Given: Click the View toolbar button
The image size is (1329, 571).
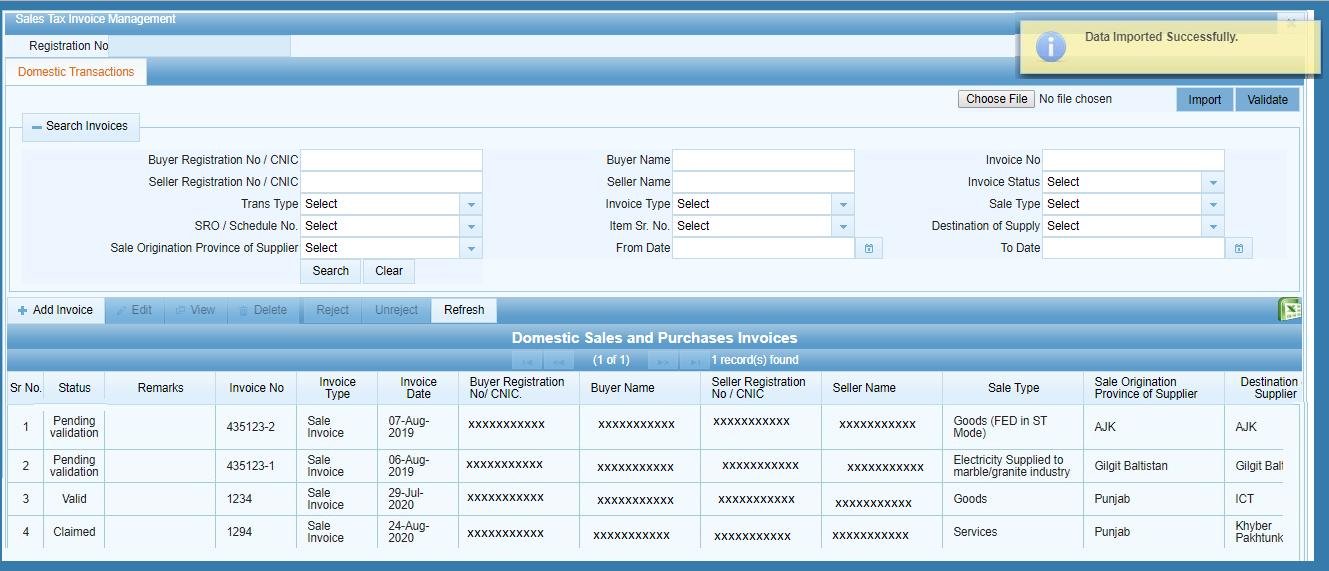Looking at the screenshot, I should (x=195, y=310).
